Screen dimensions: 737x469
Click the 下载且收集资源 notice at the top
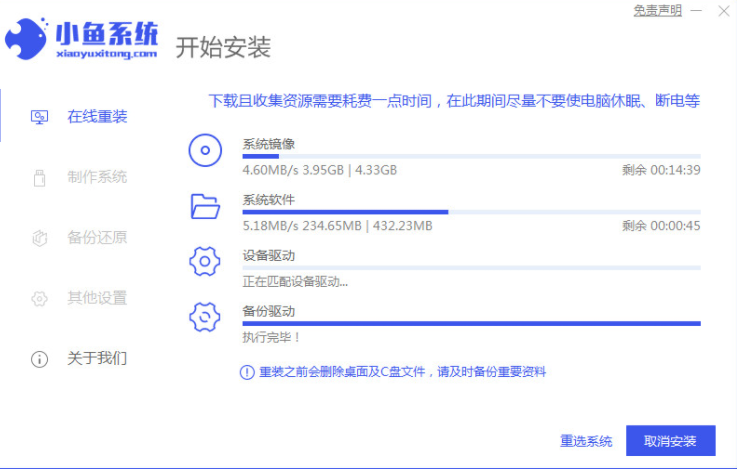[x=454, y=101]
